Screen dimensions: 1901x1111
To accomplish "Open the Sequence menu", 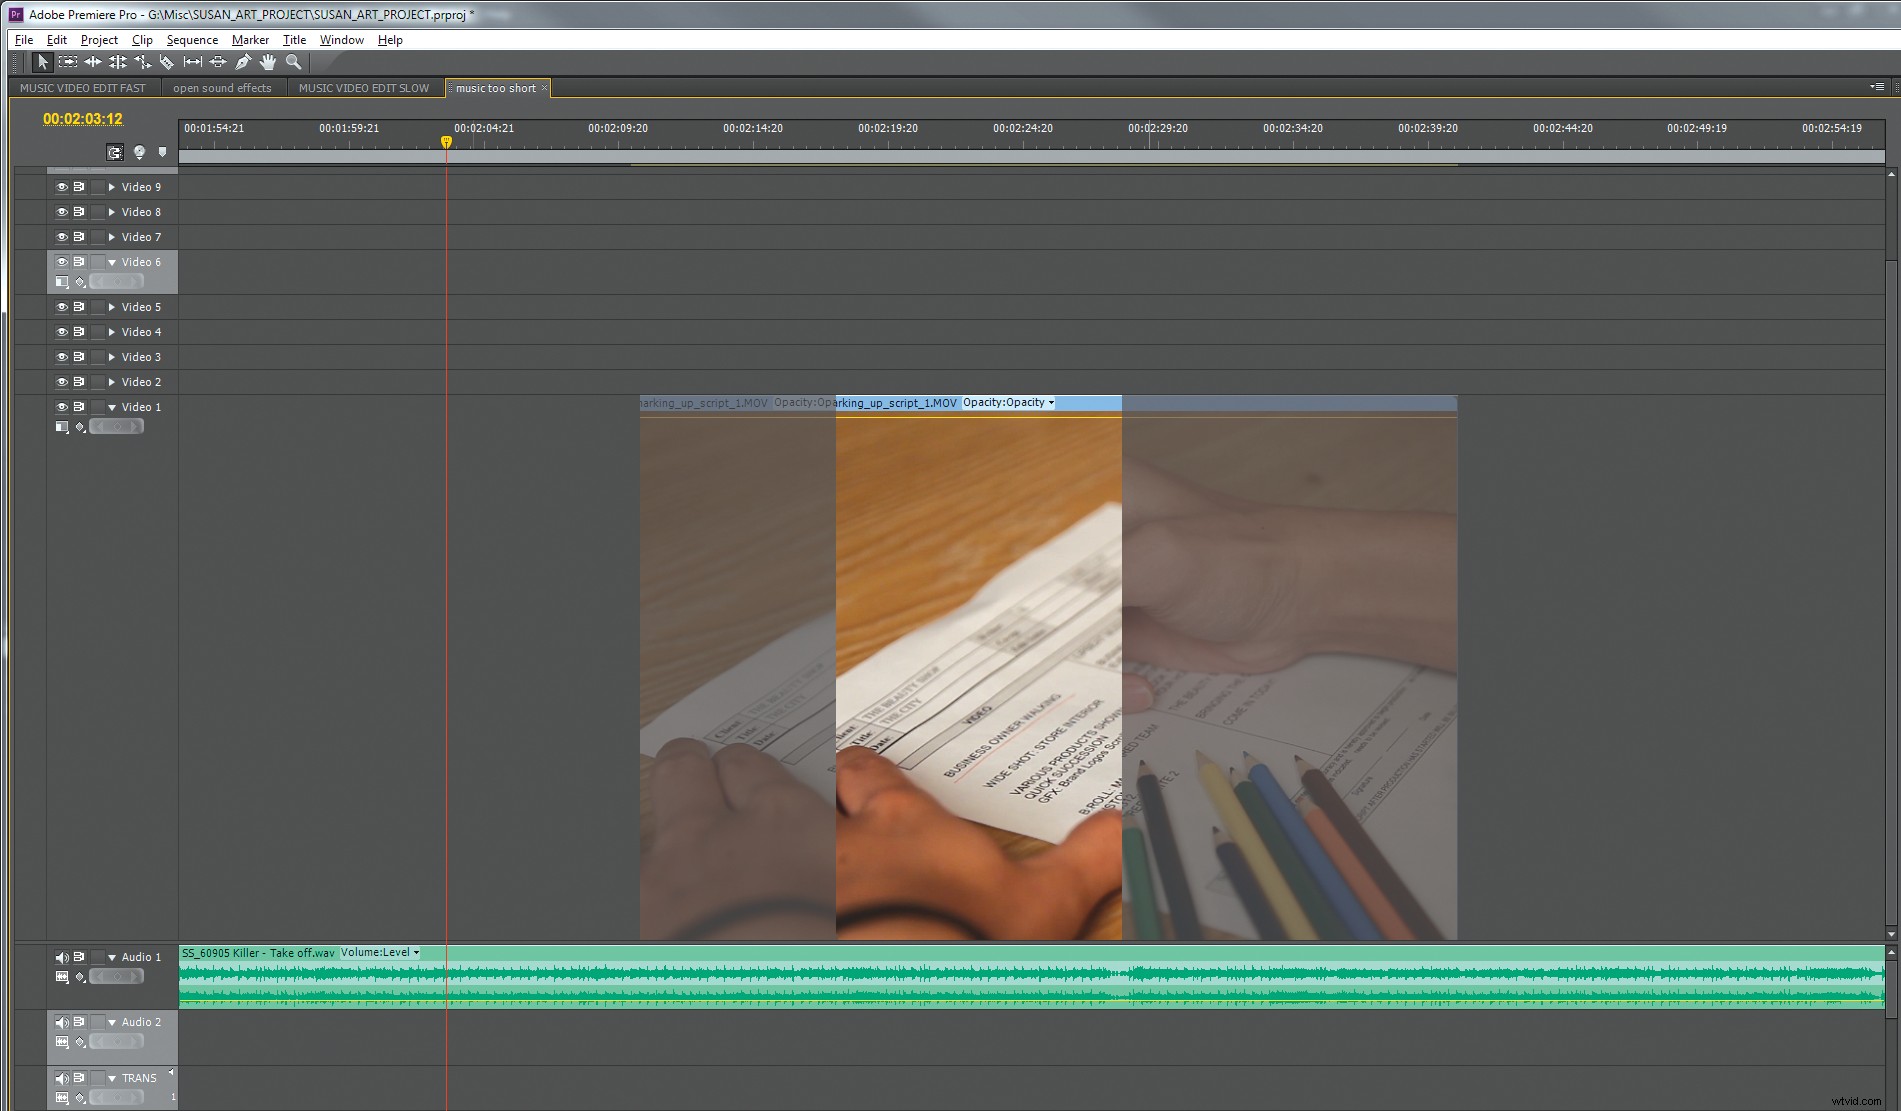I will pos(192,40).
